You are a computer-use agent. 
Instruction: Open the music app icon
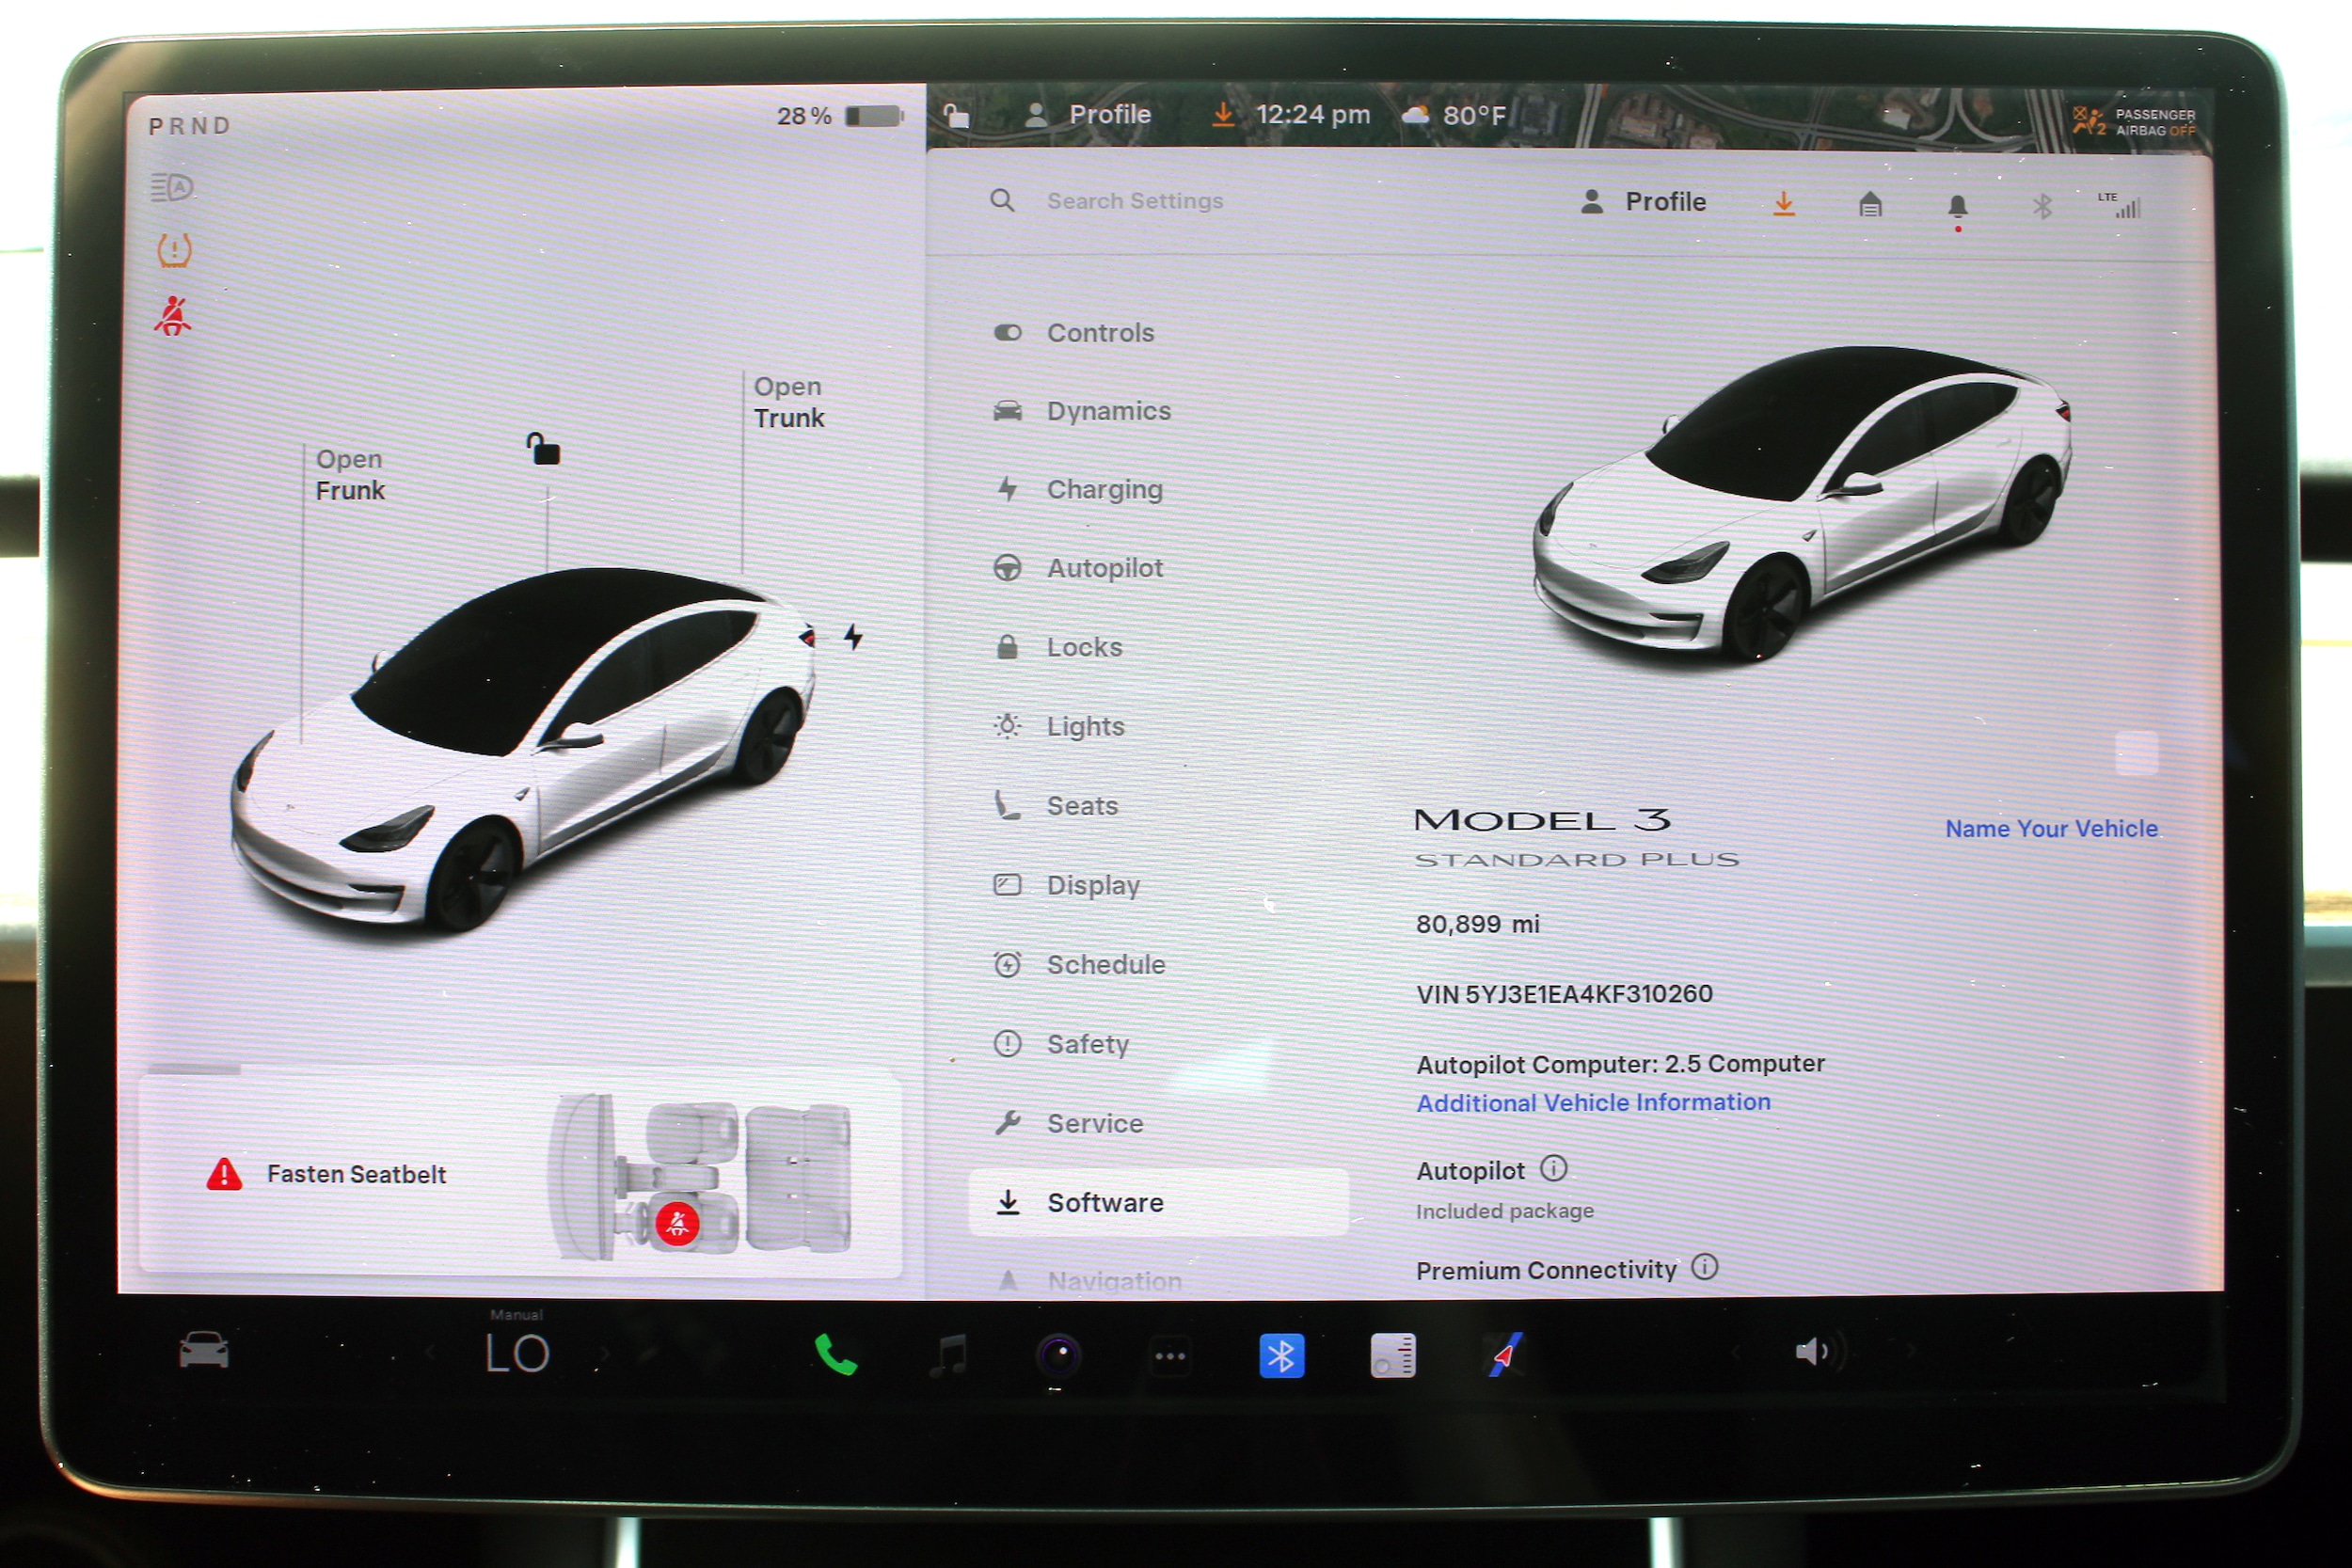coord(948,1356)
